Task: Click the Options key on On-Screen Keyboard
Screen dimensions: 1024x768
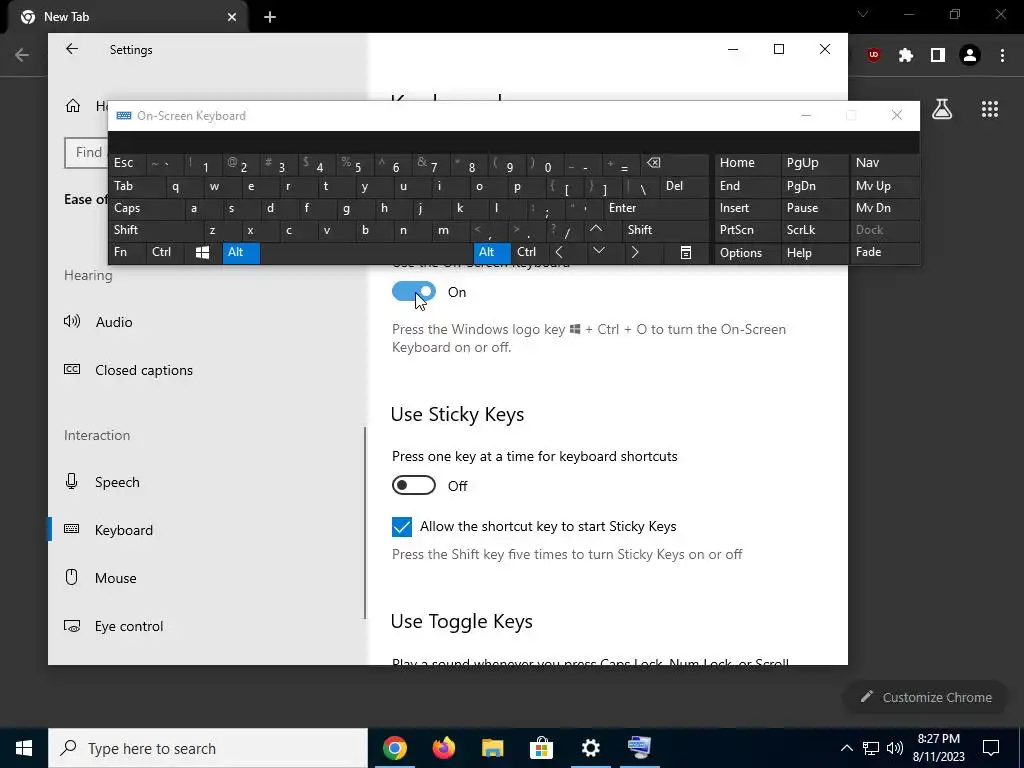Action: click(747, 253)
